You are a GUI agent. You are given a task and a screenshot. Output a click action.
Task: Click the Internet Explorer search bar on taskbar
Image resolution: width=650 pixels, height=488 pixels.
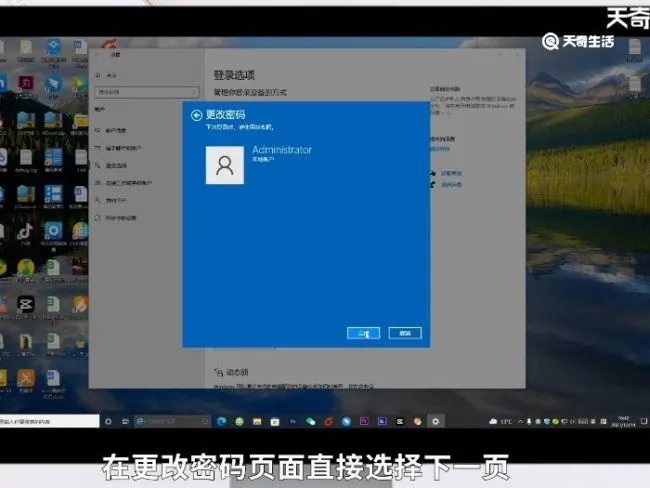tap(172, 421)
